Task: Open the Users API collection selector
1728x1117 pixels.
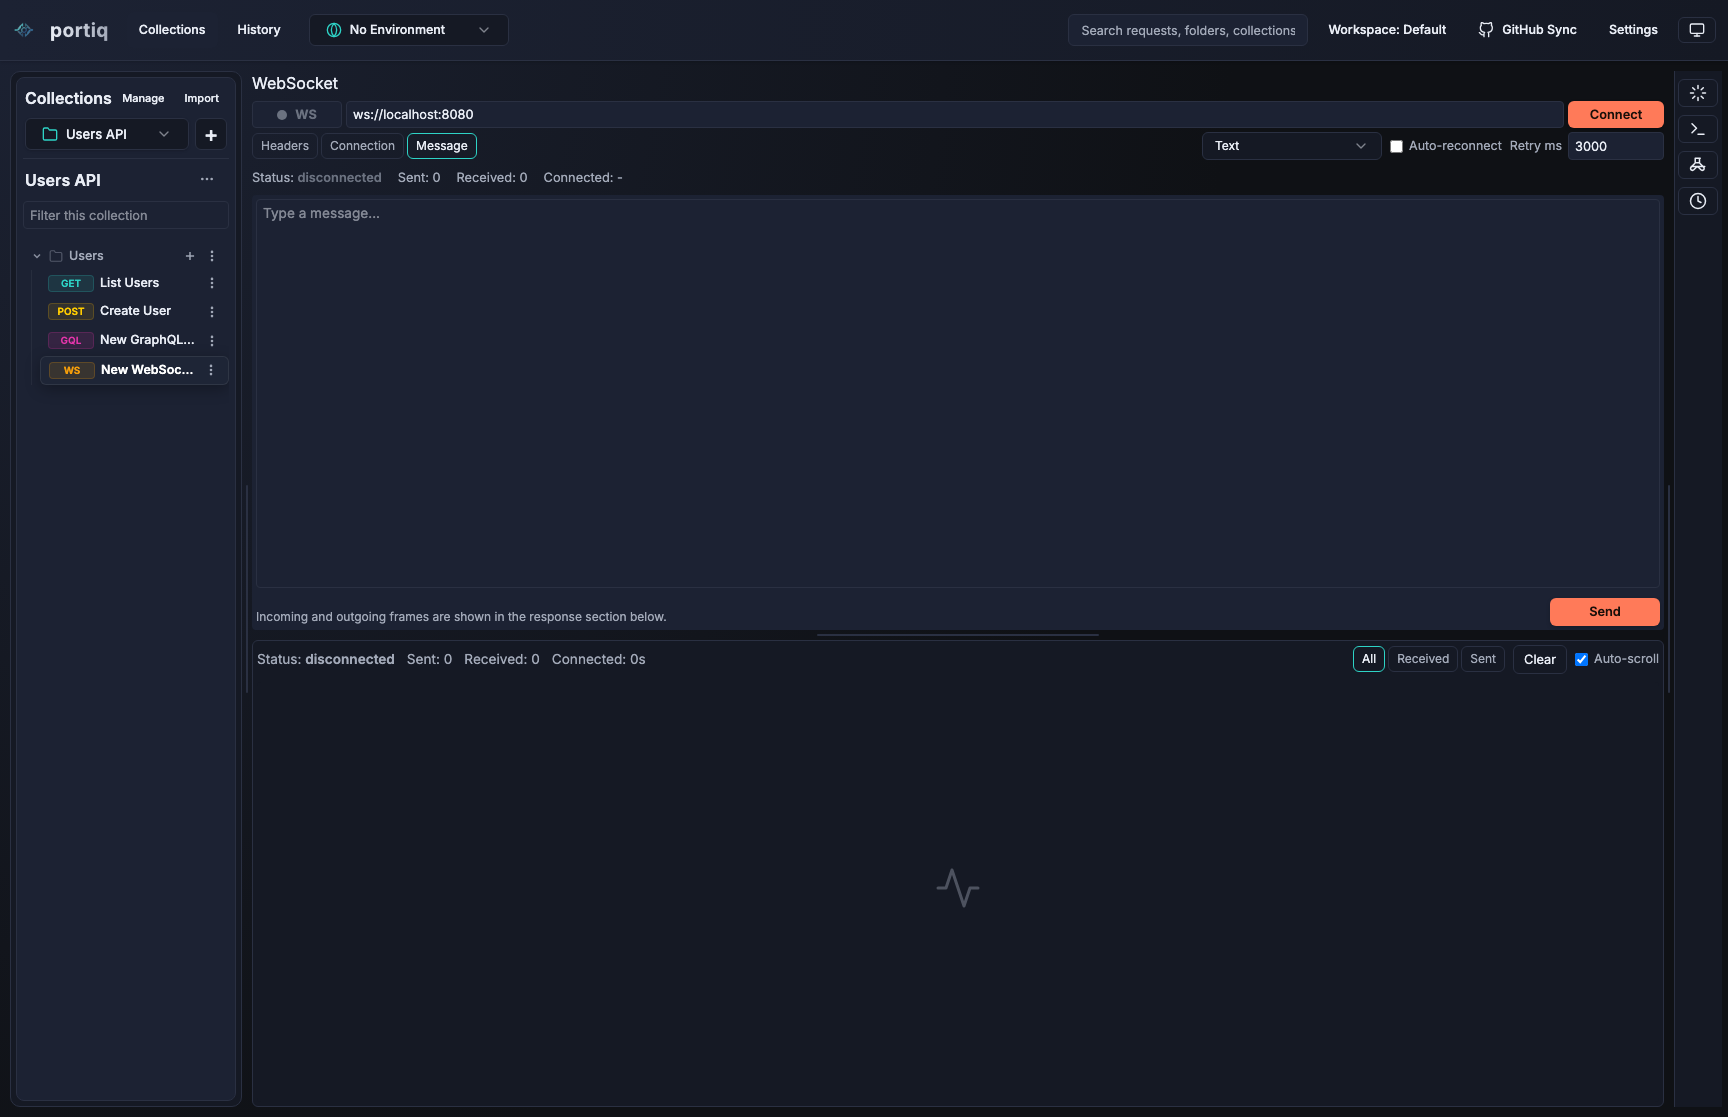Action: click(107, 134)
